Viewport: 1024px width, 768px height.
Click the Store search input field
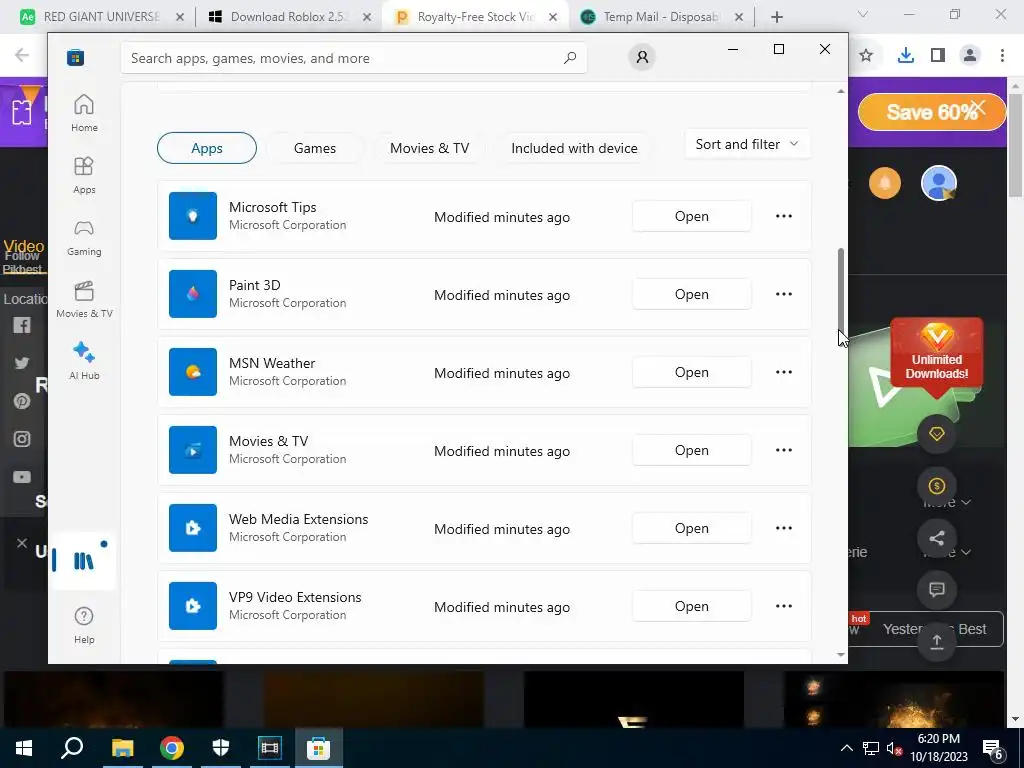[x=354, y=58]
